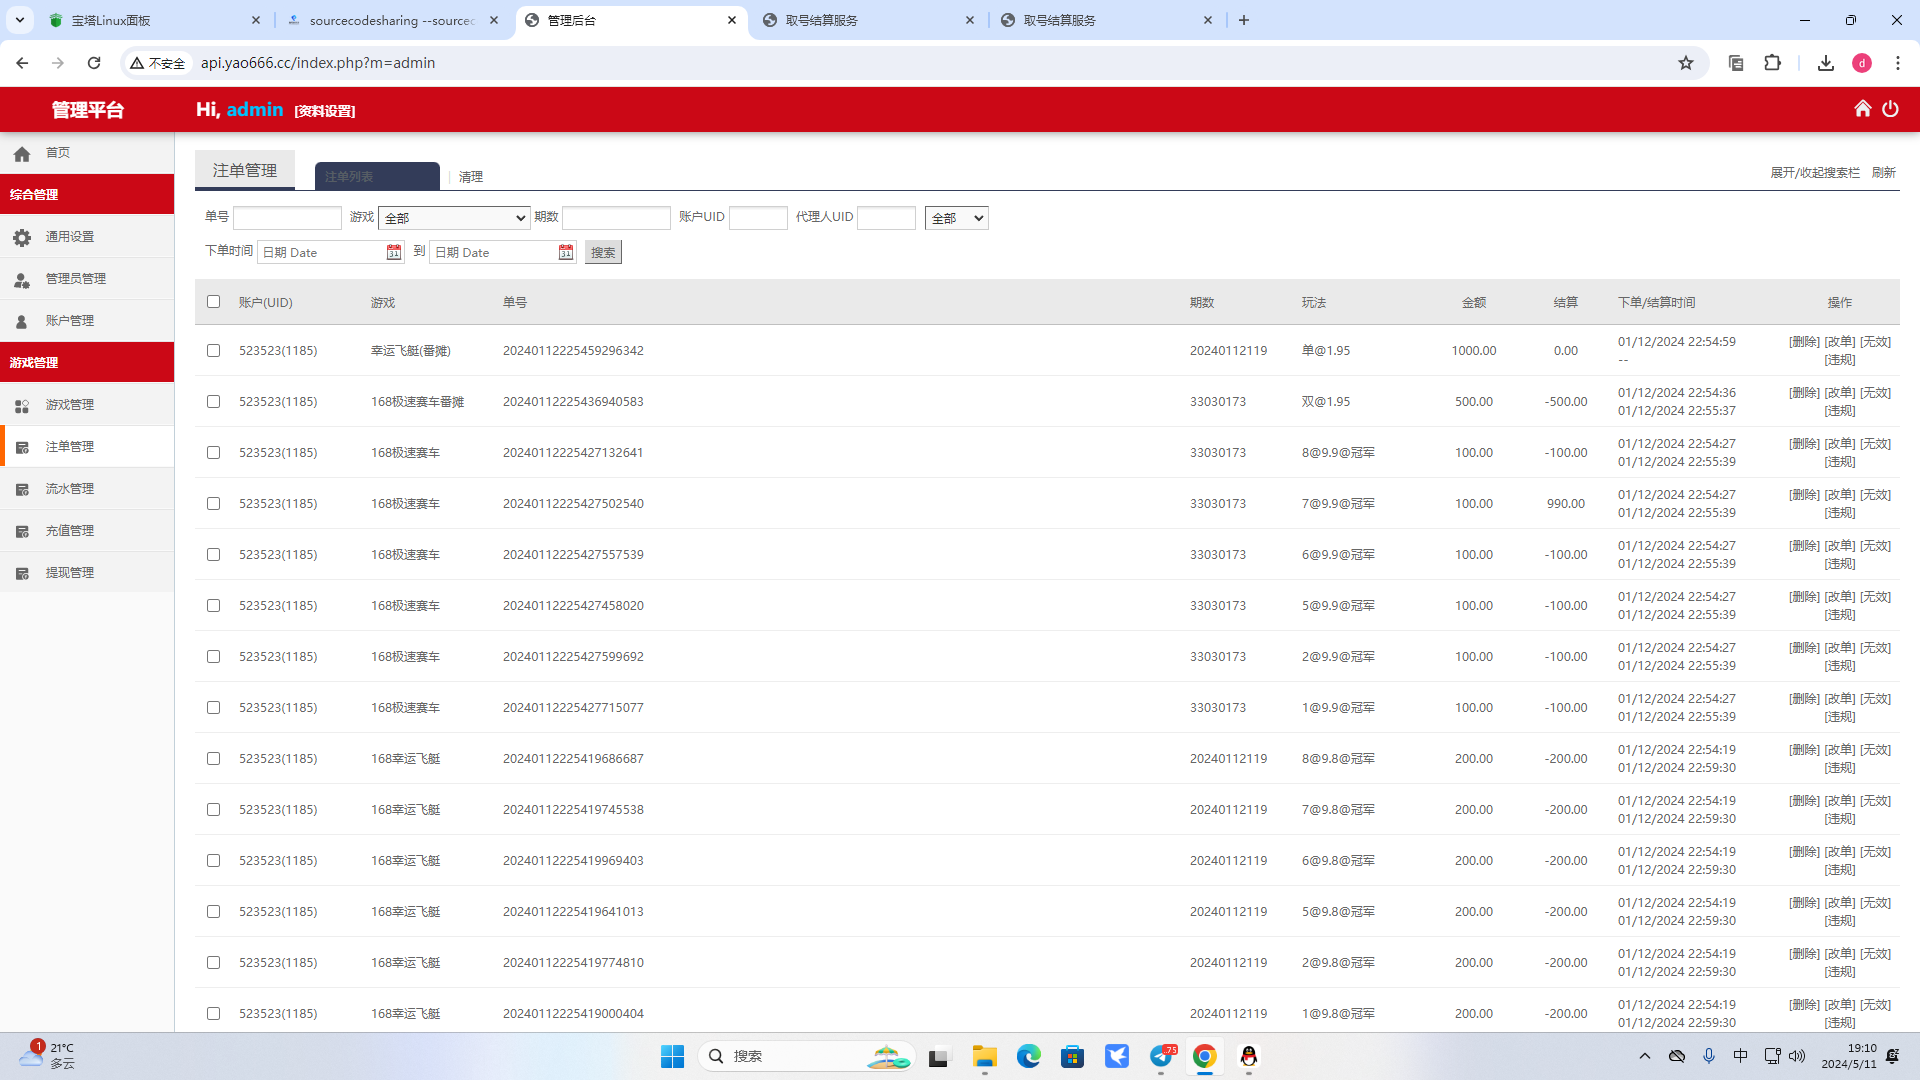This screenshot has width=1920, height=1080.
Task: Open the start date calendar icon
Action: click(393, 252)
